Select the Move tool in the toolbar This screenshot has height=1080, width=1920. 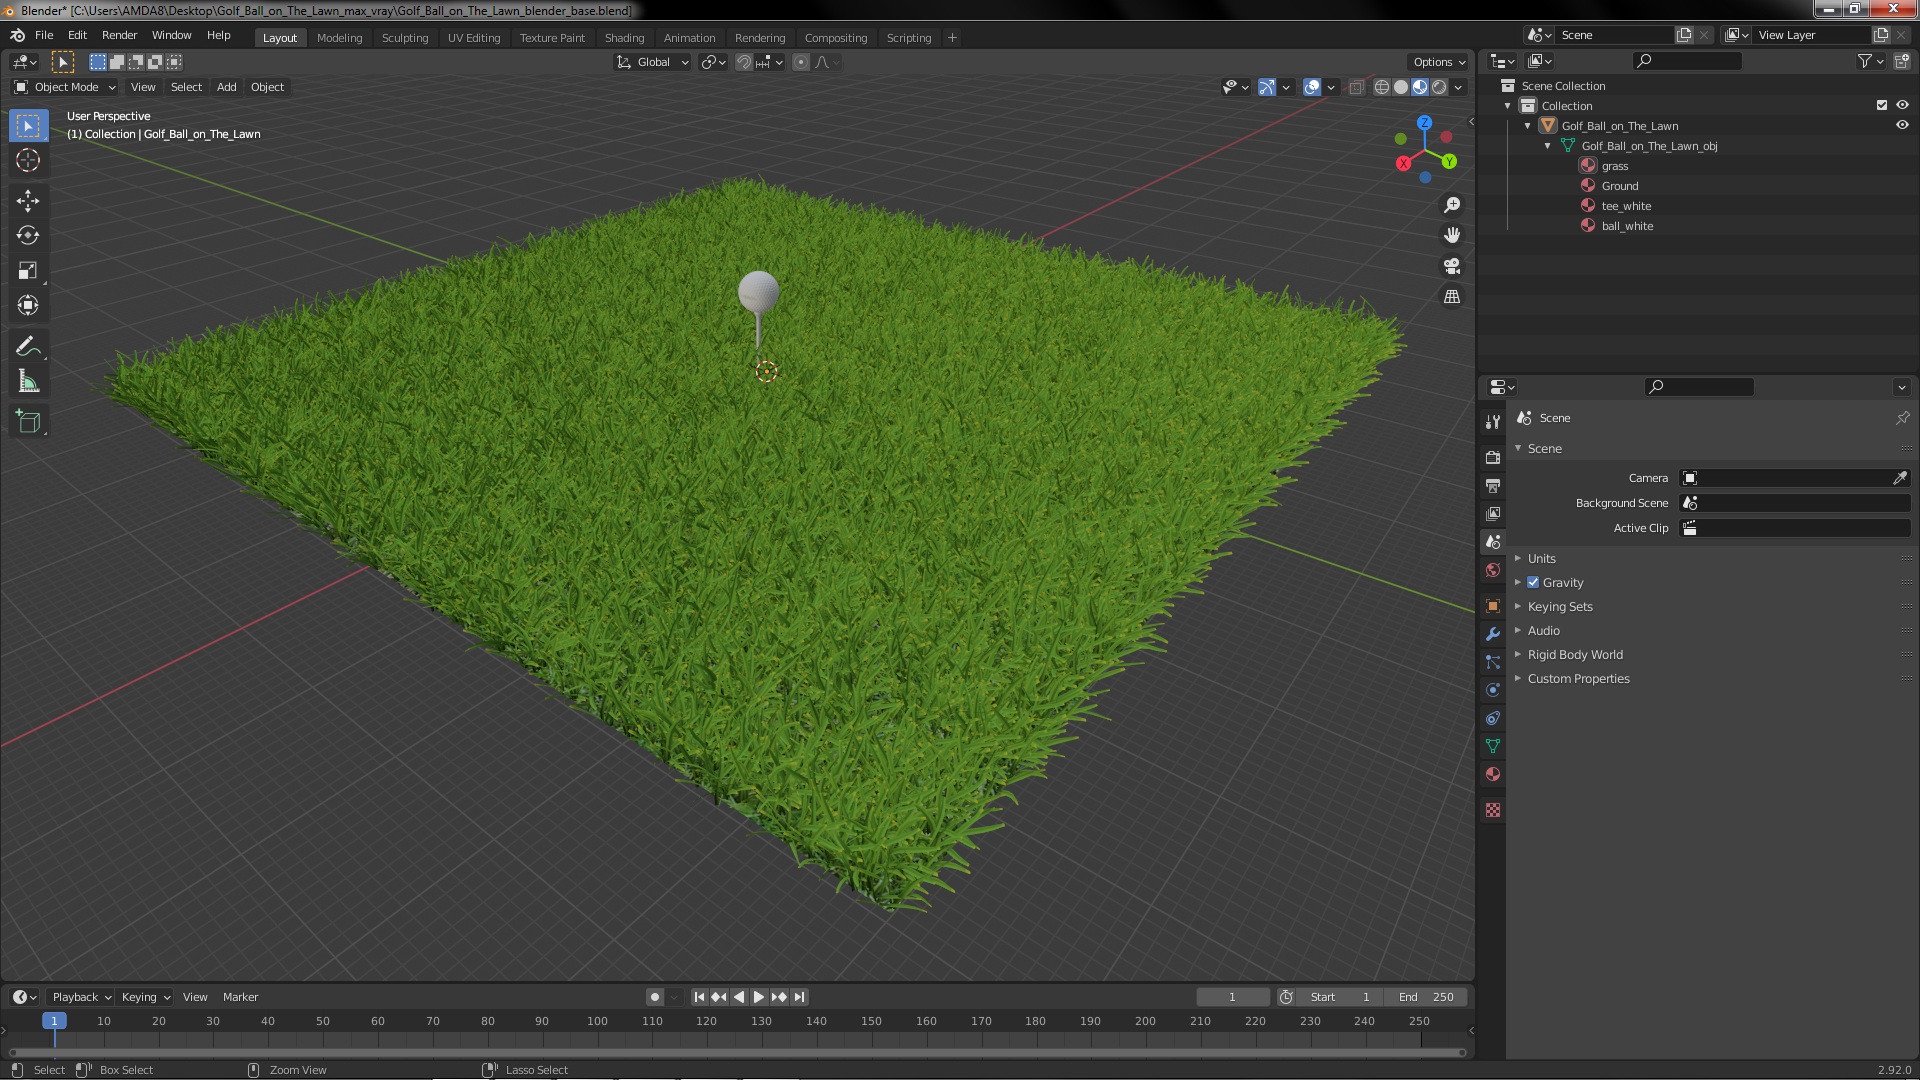pyautogui.click(x=28, y=201)
